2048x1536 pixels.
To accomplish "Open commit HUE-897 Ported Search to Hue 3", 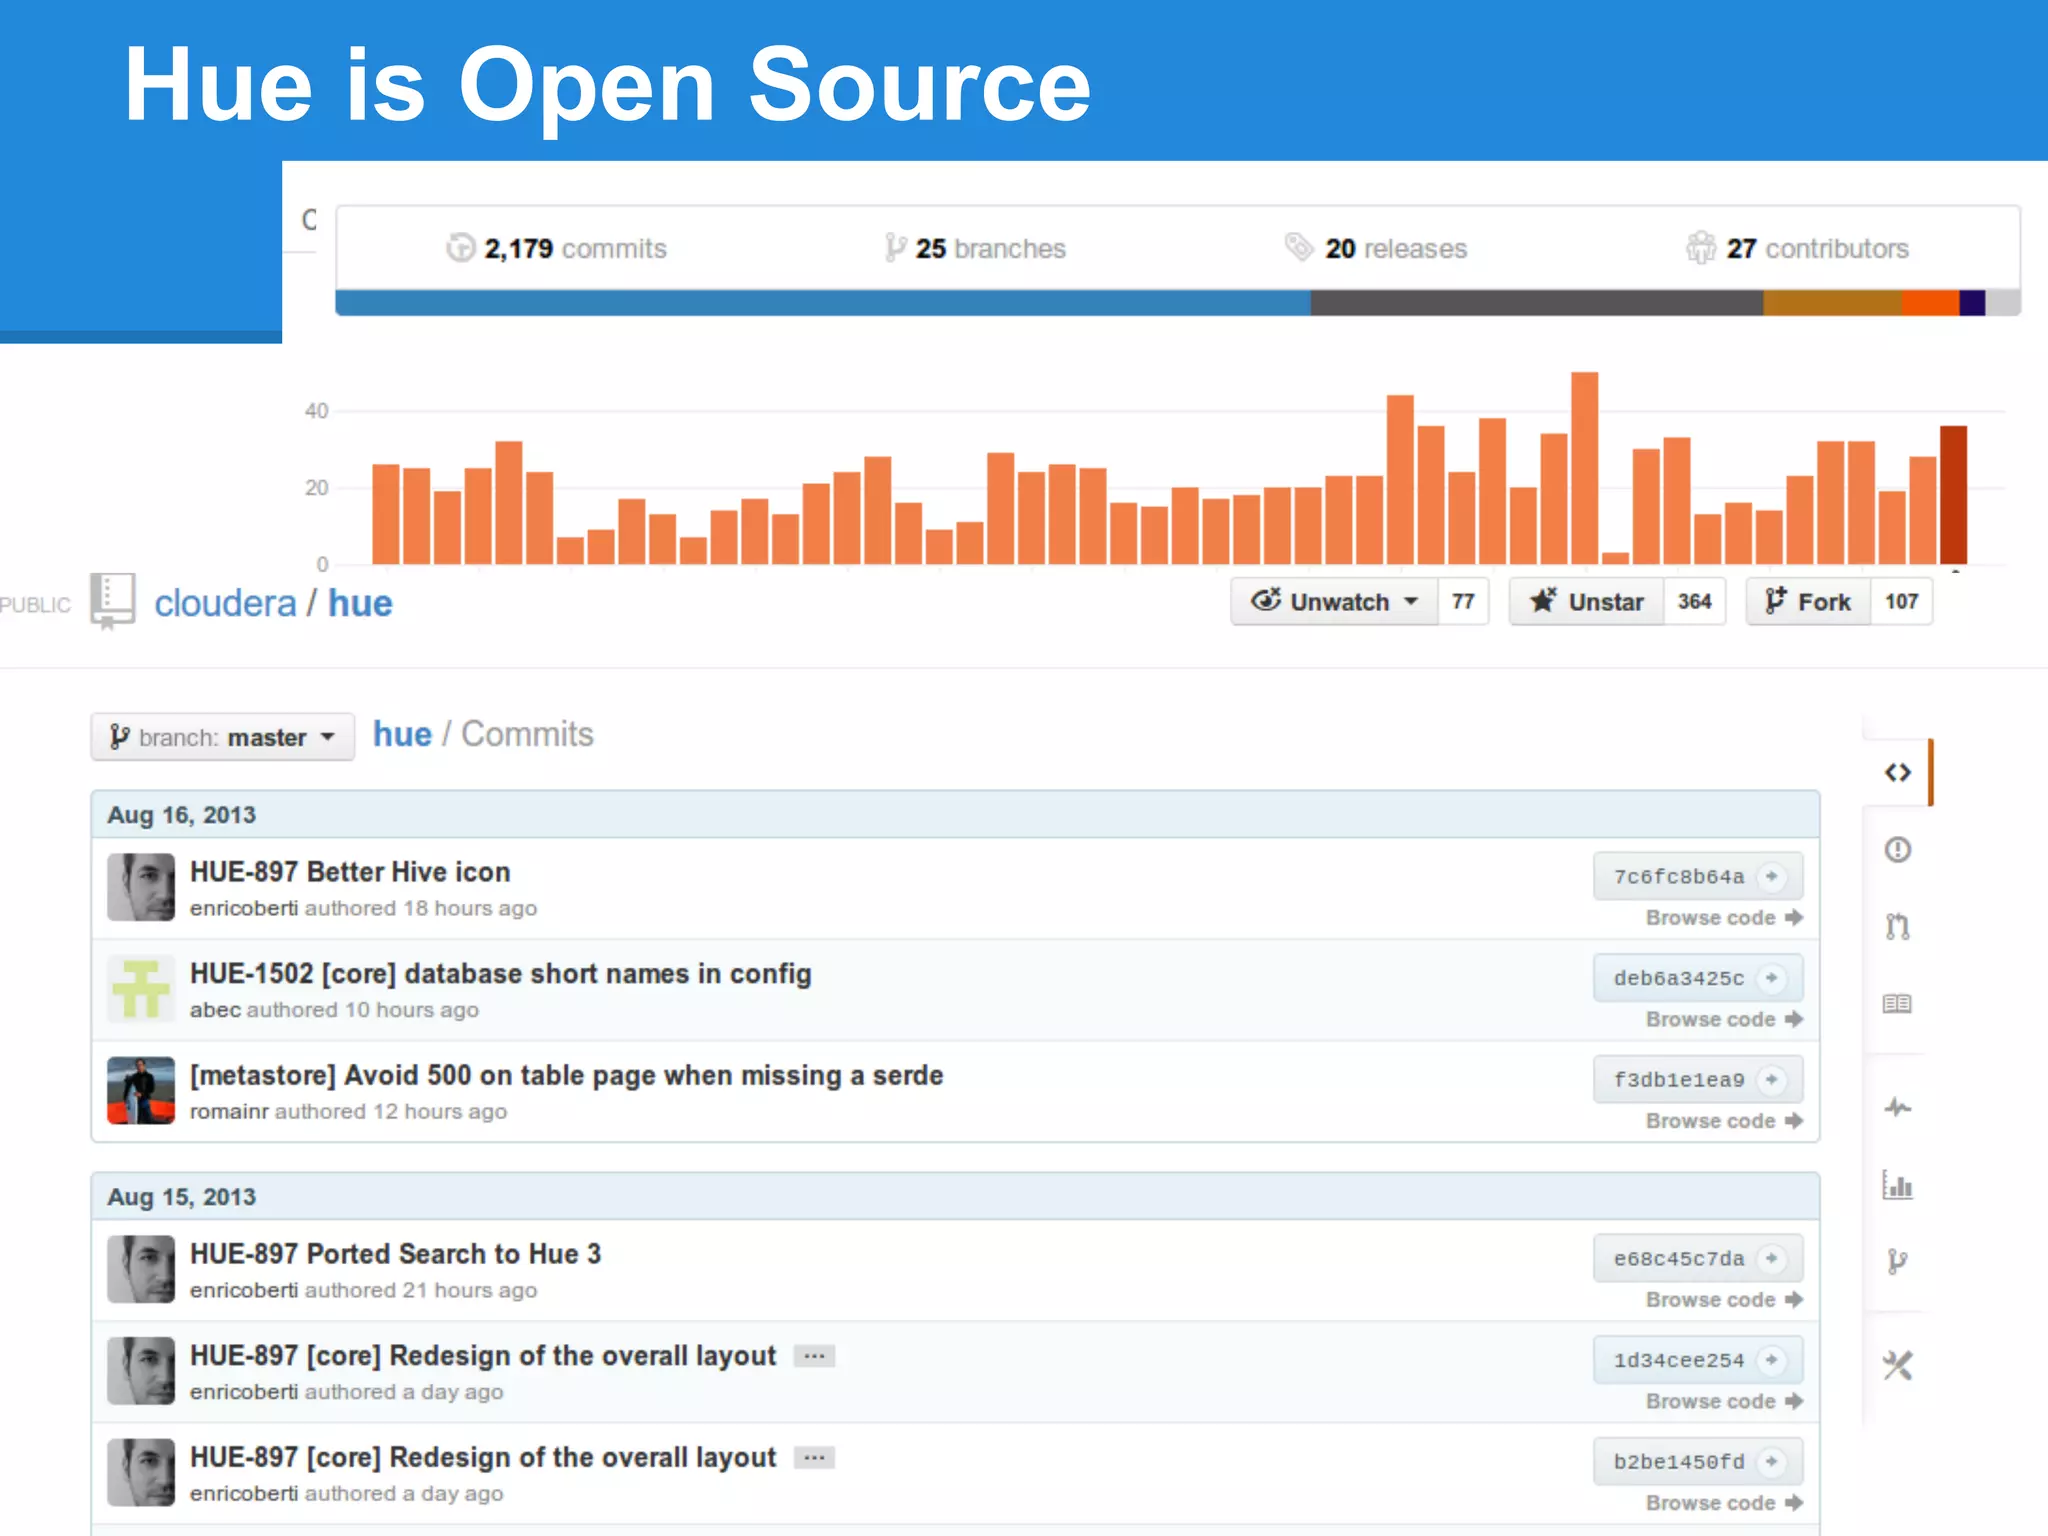I will coord(396,1254).
